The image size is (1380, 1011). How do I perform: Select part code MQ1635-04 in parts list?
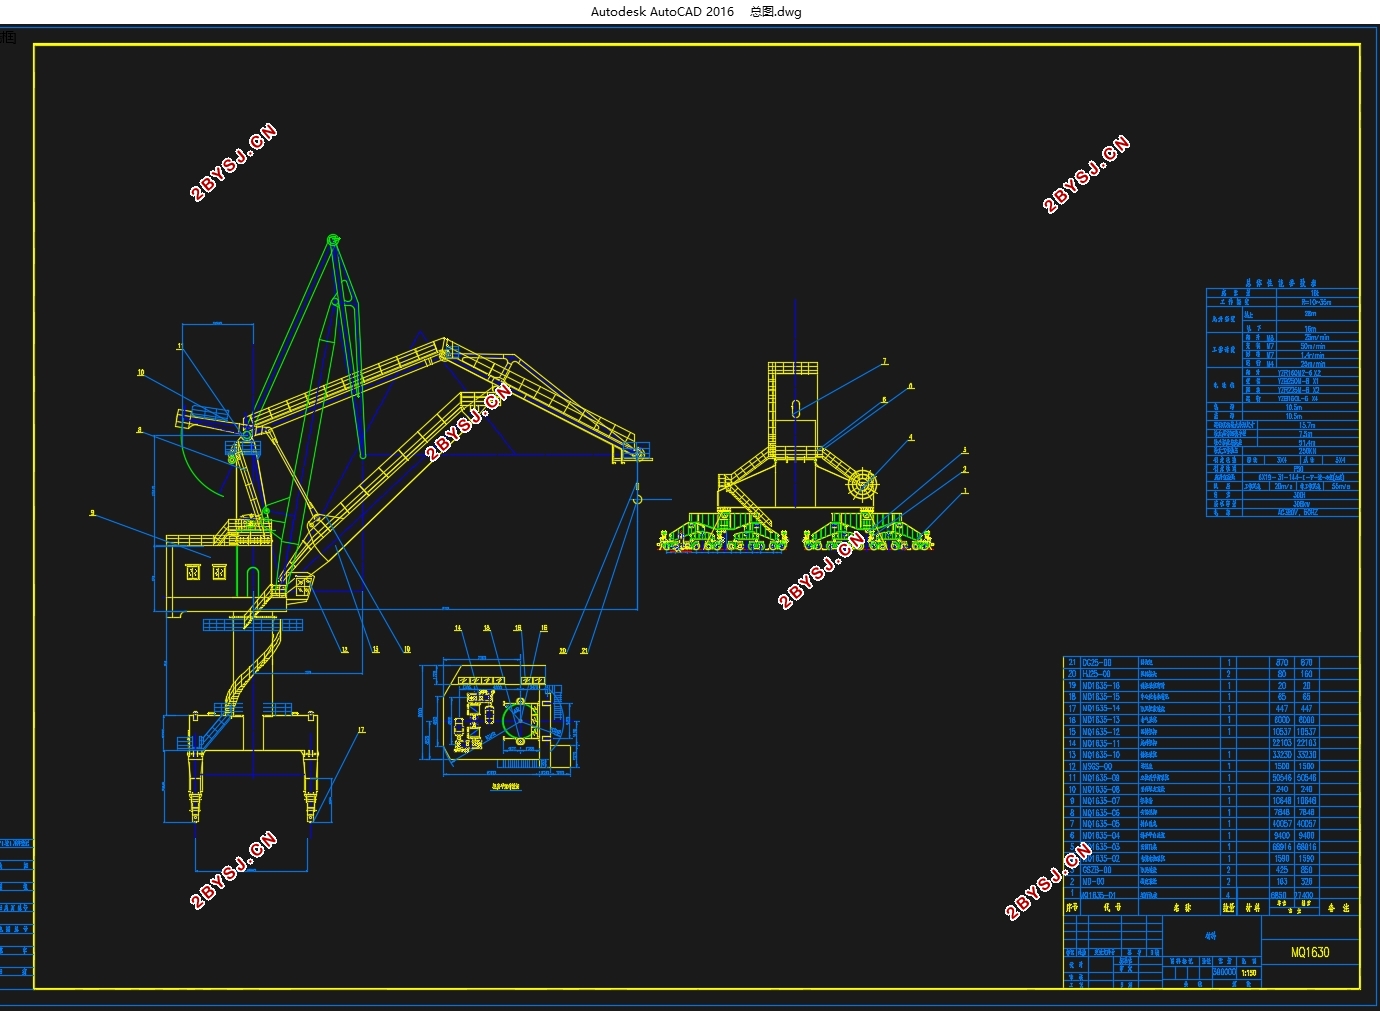coord(1101,835)
